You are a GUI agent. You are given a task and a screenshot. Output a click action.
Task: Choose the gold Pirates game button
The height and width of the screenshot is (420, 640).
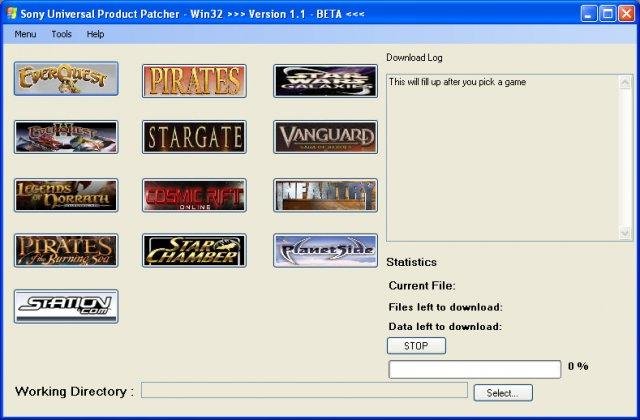click(194, 81)
